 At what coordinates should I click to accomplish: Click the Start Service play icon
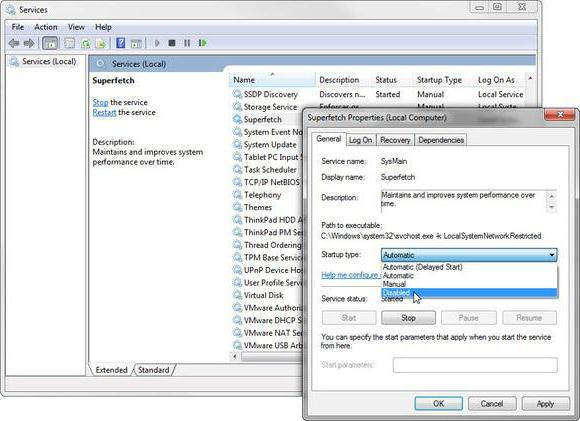click(157, 43)
